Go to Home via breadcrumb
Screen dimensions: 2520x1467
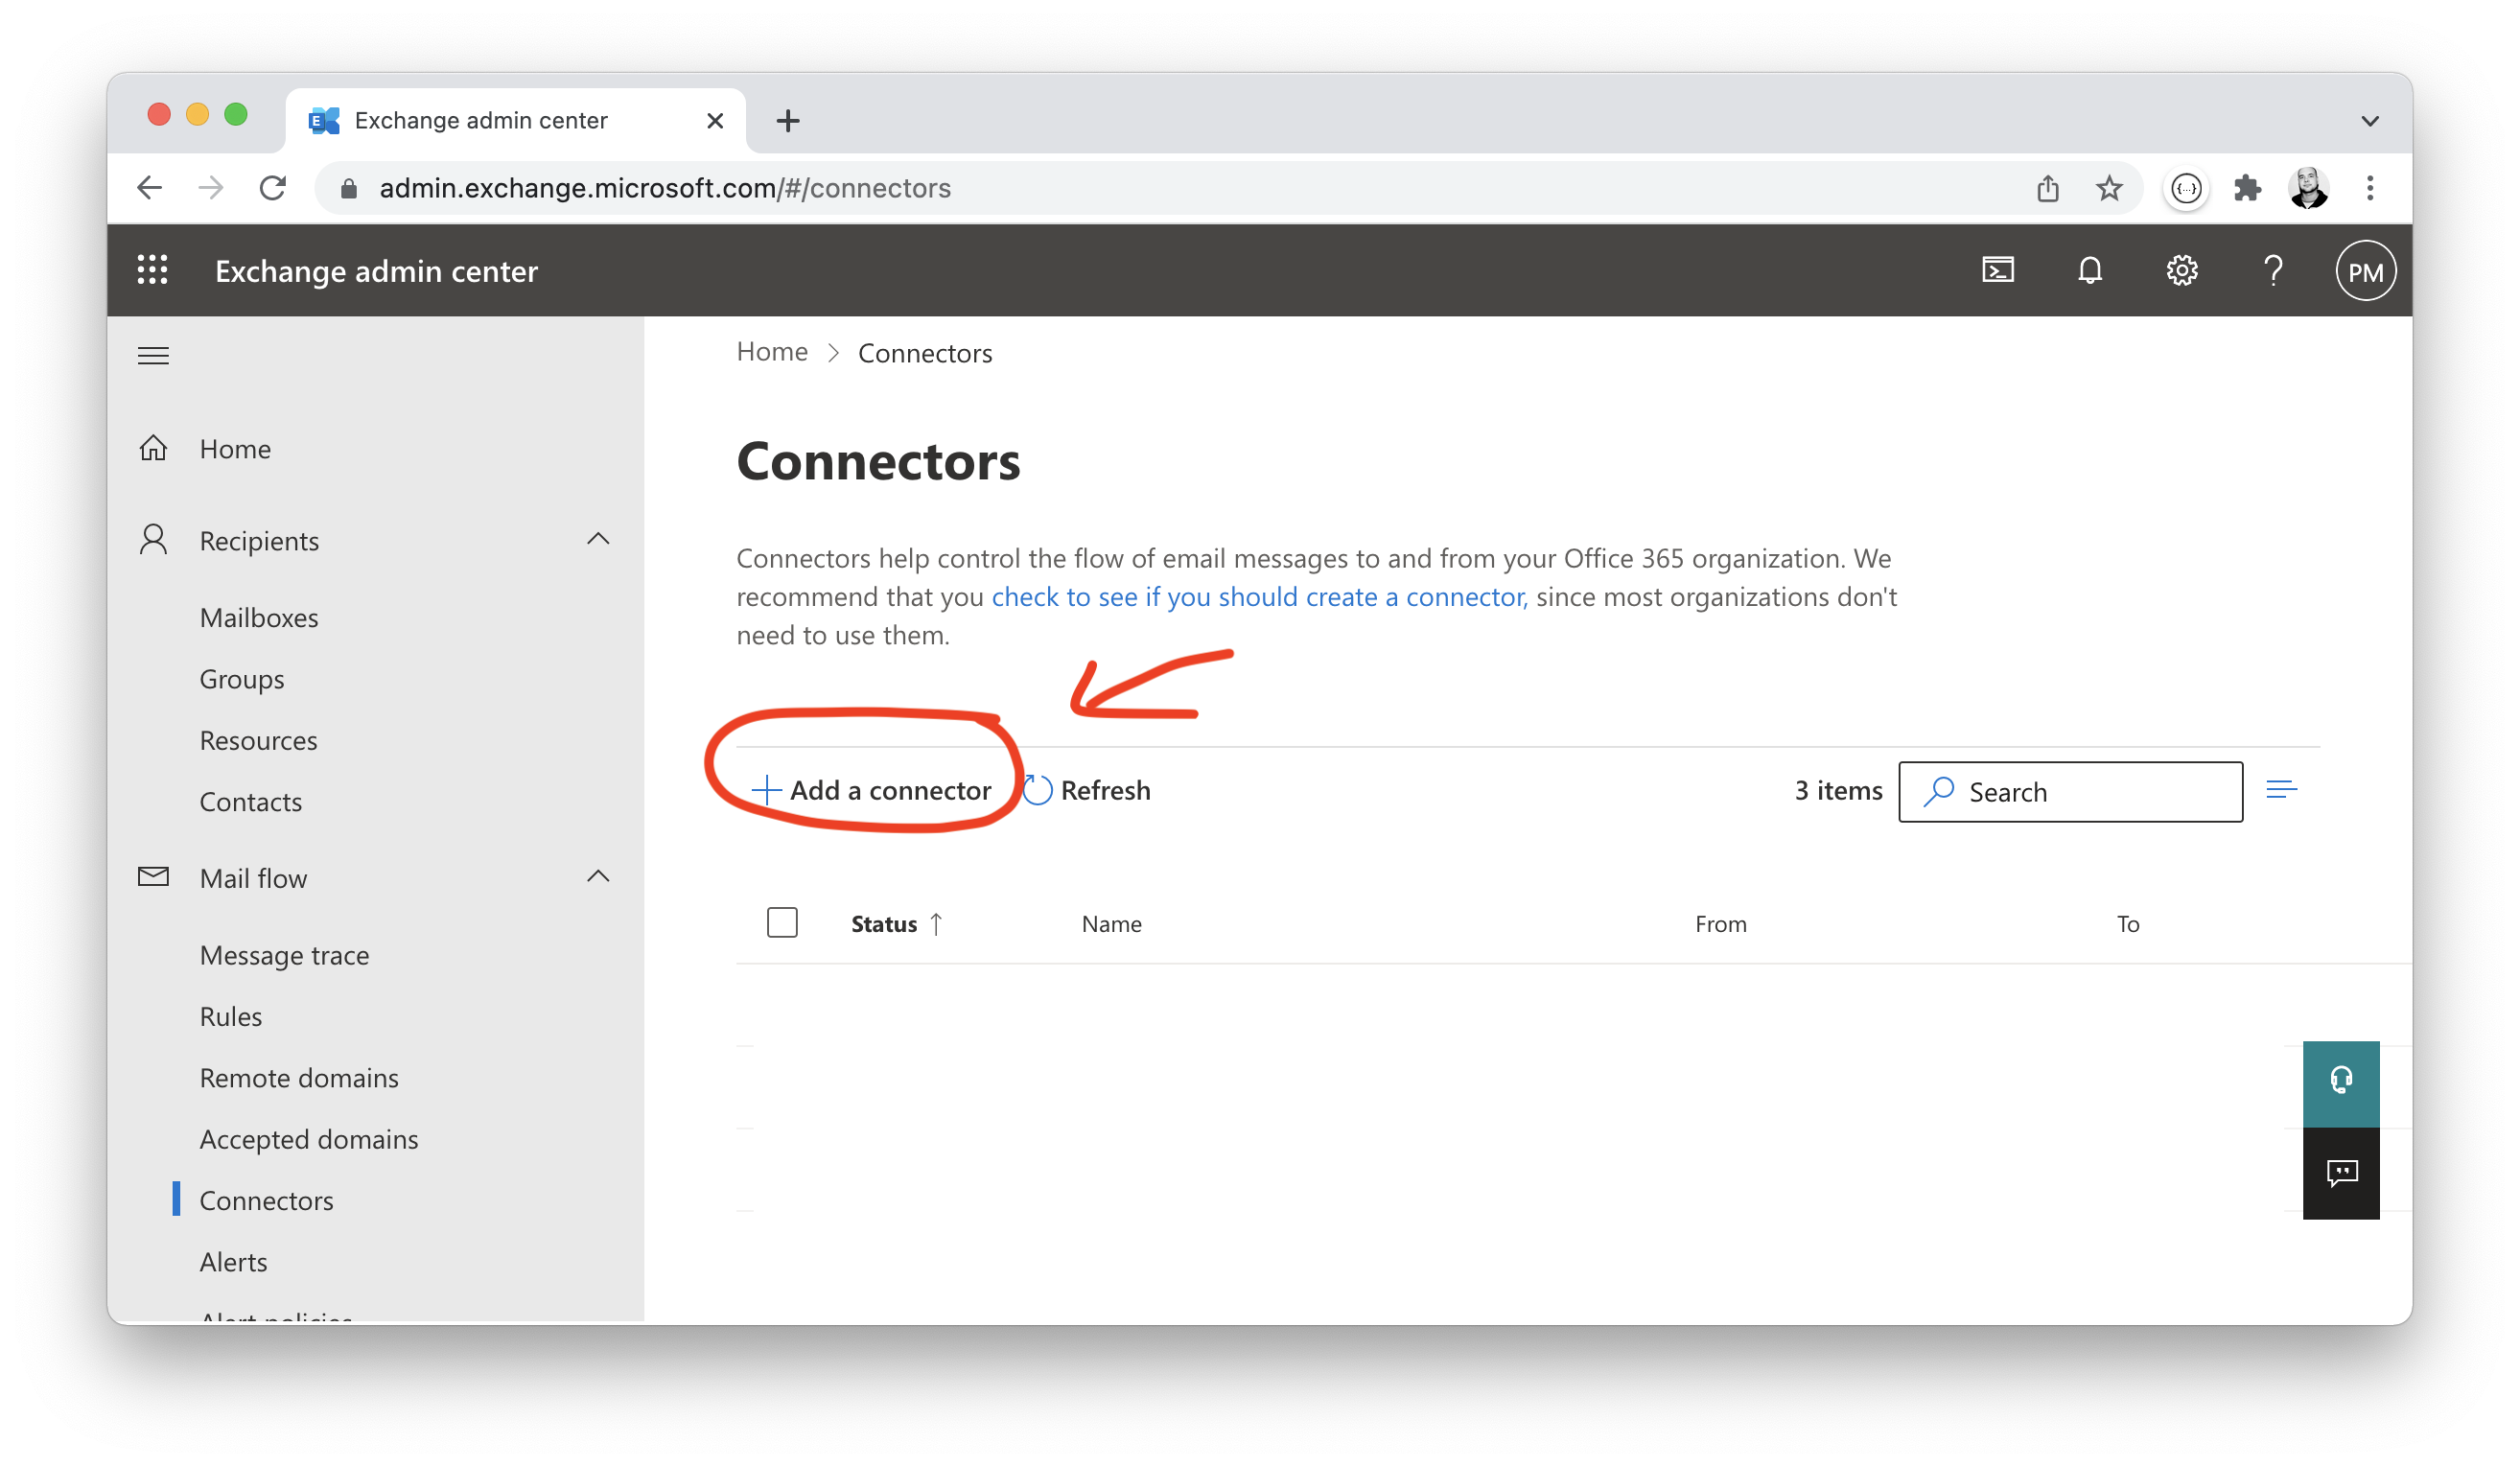click(771, 352)
